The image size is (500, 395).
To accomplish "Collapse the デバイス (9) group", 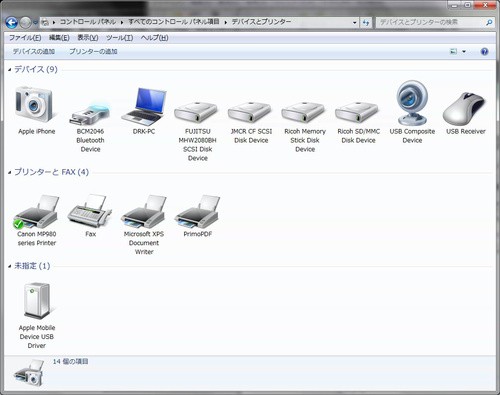I will (10, 70).
